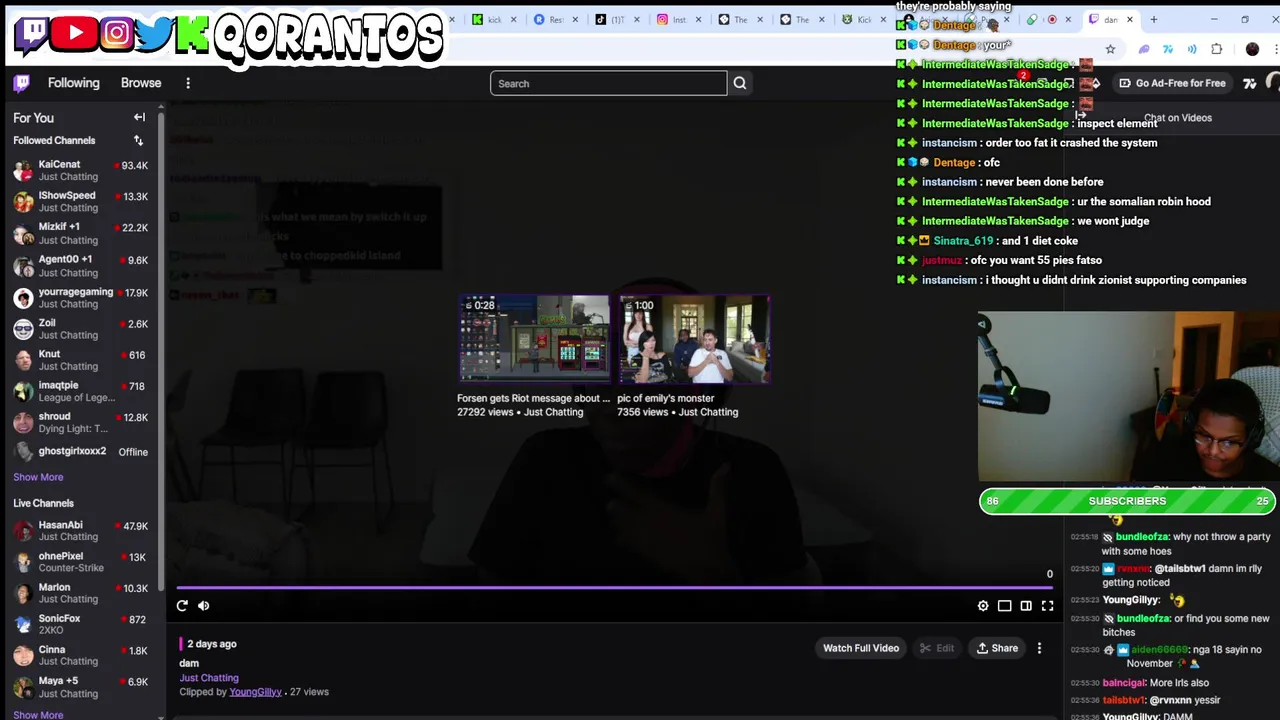This screenshot has width=1280, height=720.
Task: Replay the clip
Action: click(182, 605)
